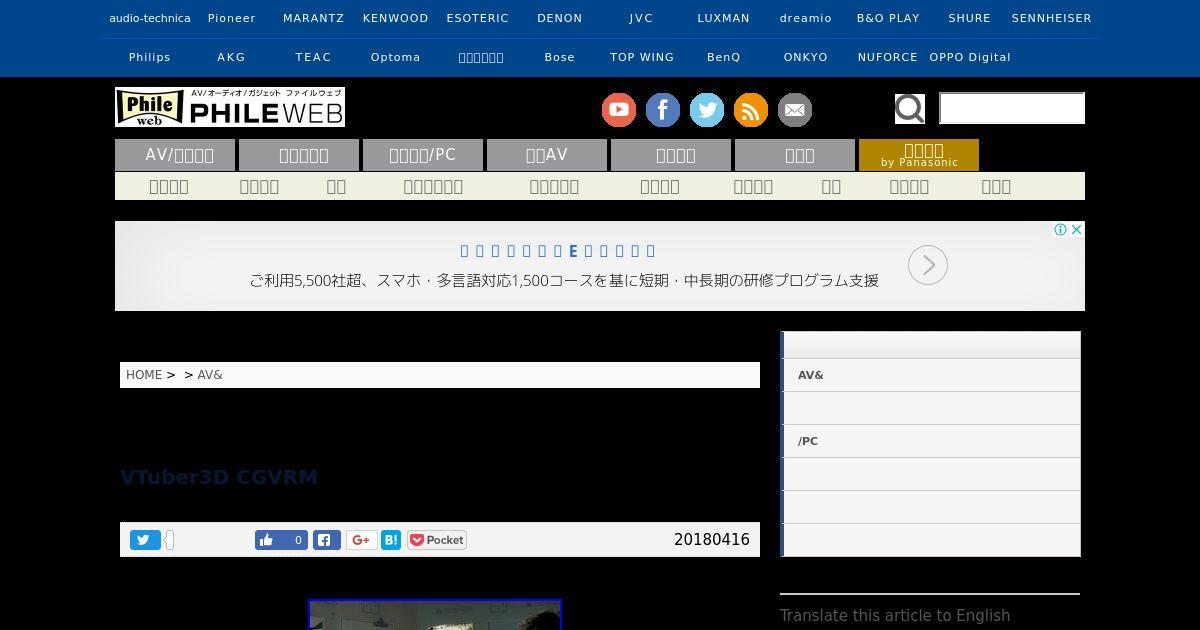This screenshot has height=630, width=1200.
Task: Click the ad banner headline text
Action: click(x=558, y=251)
